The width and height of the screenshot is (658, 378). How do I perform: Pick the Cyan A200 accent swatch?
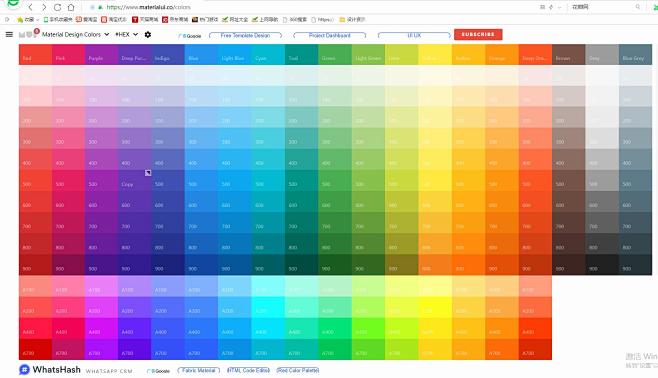tap(269, 308)
